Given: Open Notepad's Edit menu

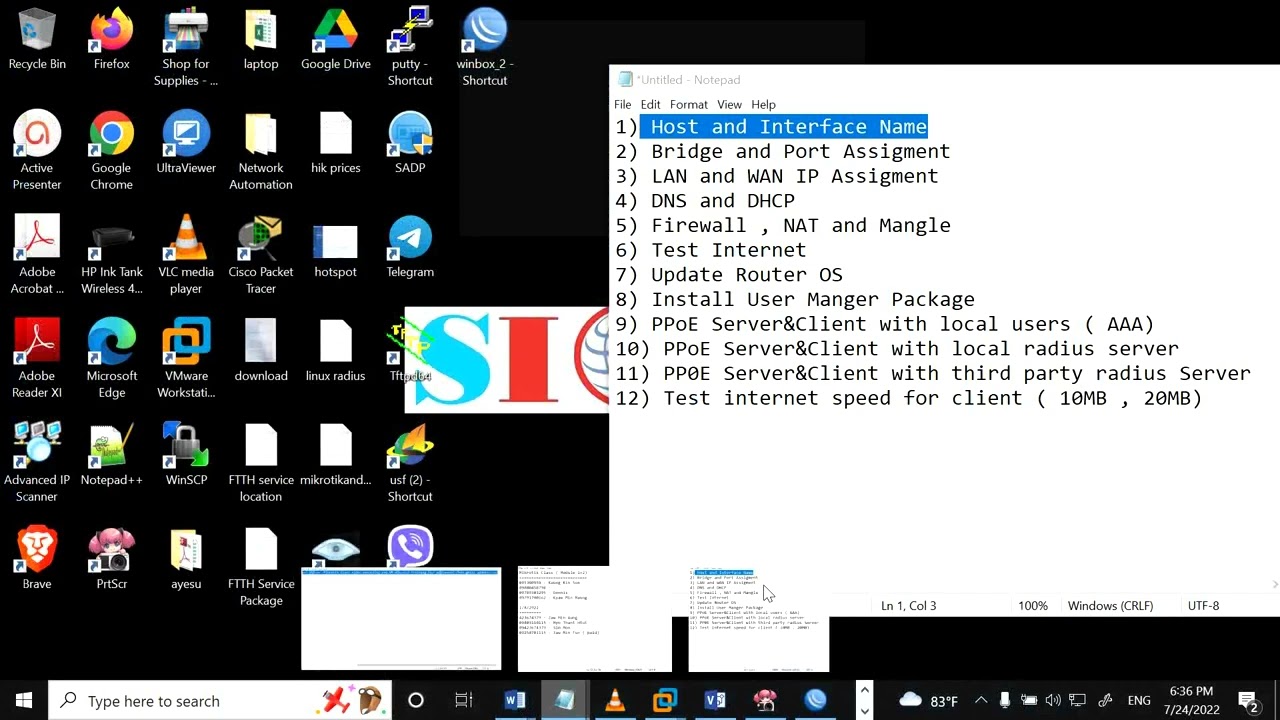Looking at the screenshot, I should pos(650,104).
